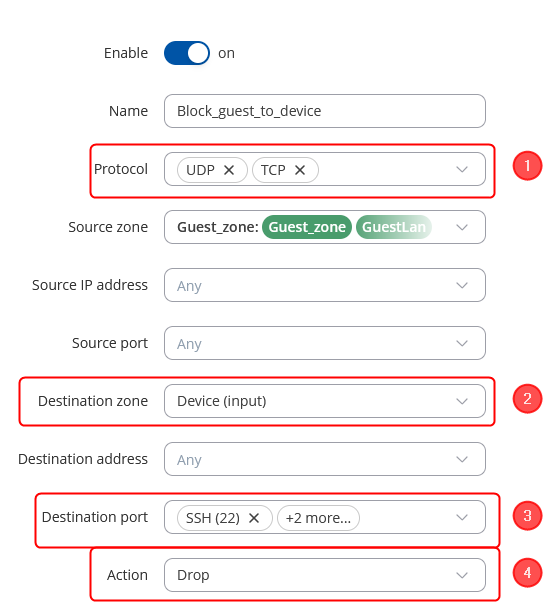Remove the TCP protocol tag
The height and width of the screenshot is (614, 560).
pyautogui.click(x=300, y=170)
